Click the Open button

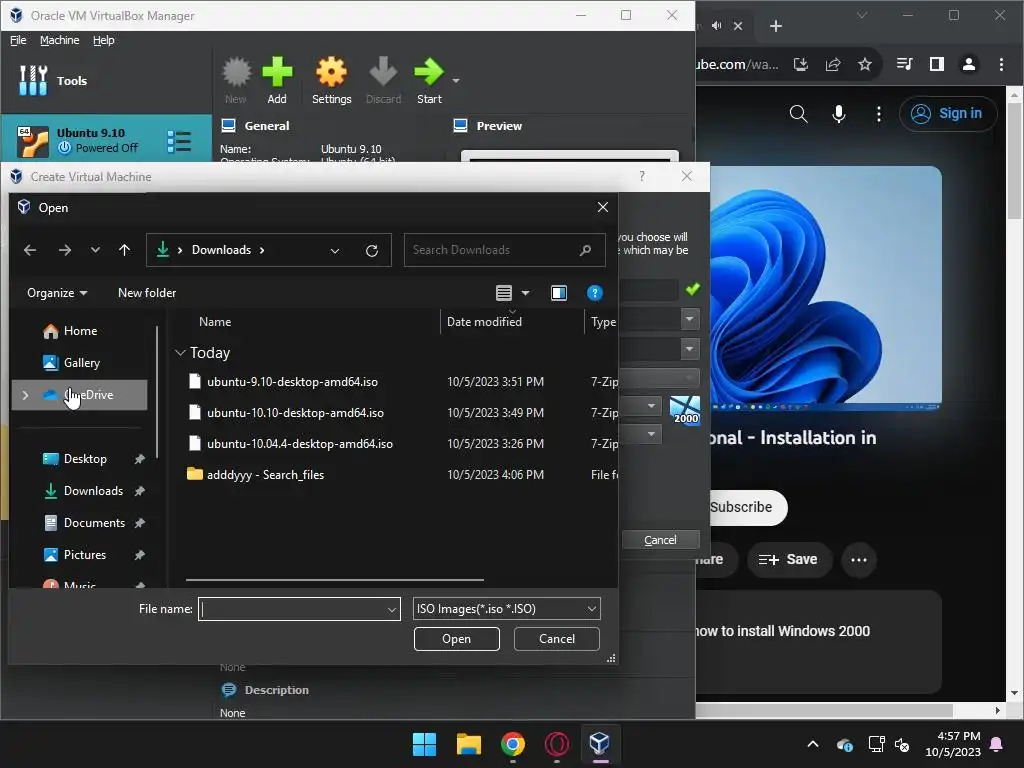[456, 639]
